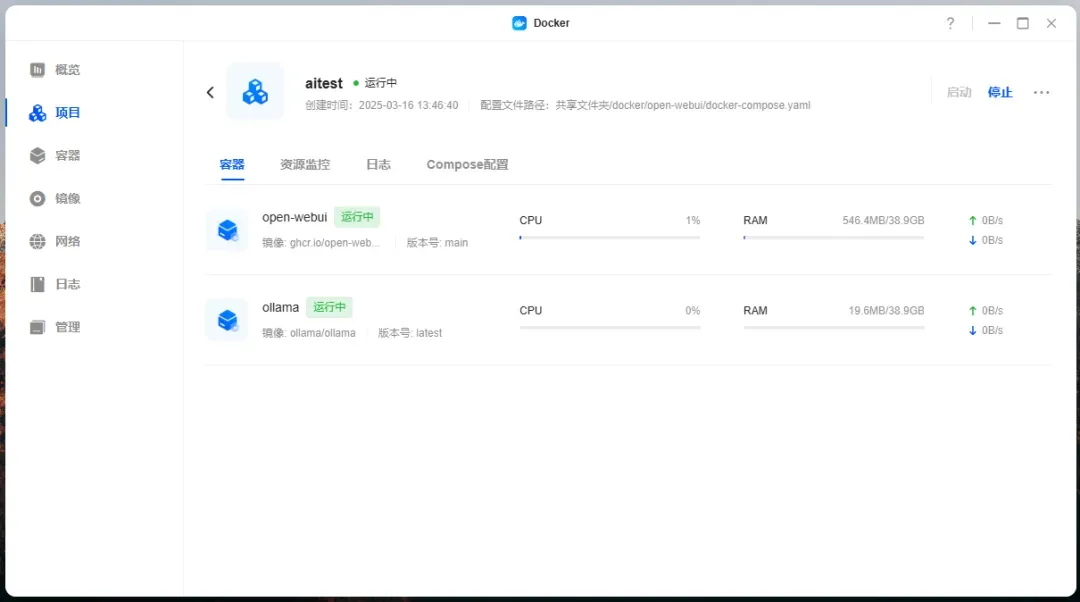The image size is (1080, 602).
Task: Click the Docker whale icon in title bar
Action: [519, 23]
